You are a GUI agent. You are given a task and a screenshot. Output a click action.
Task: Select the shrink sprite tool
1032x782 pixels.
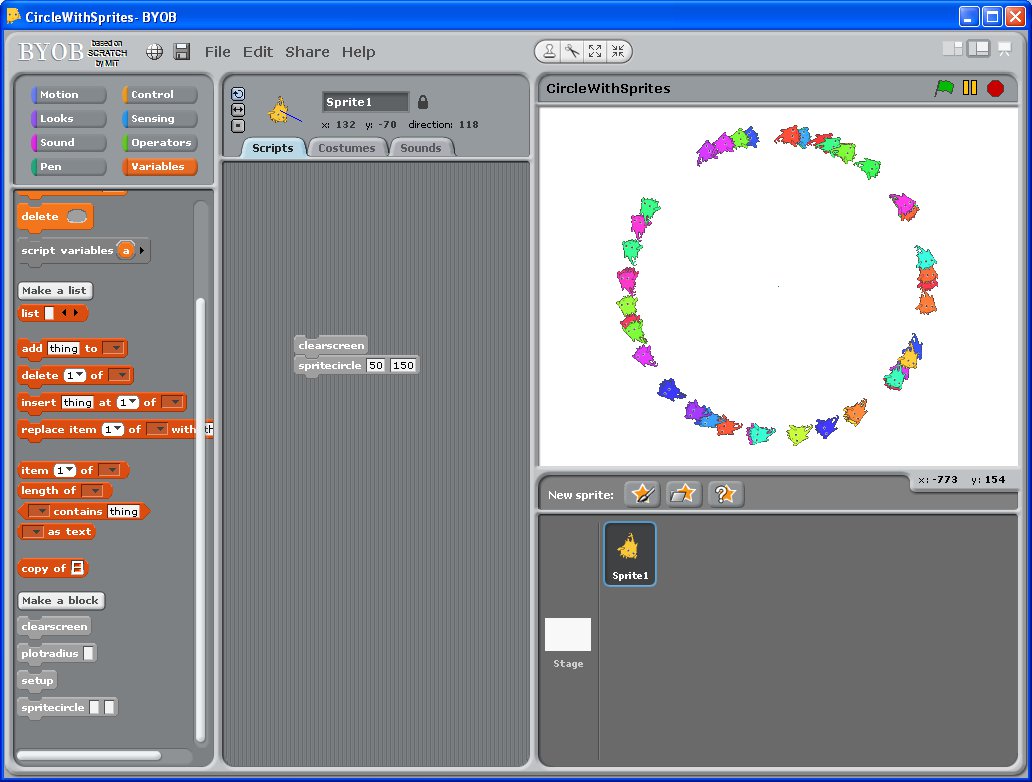[617, 51]
